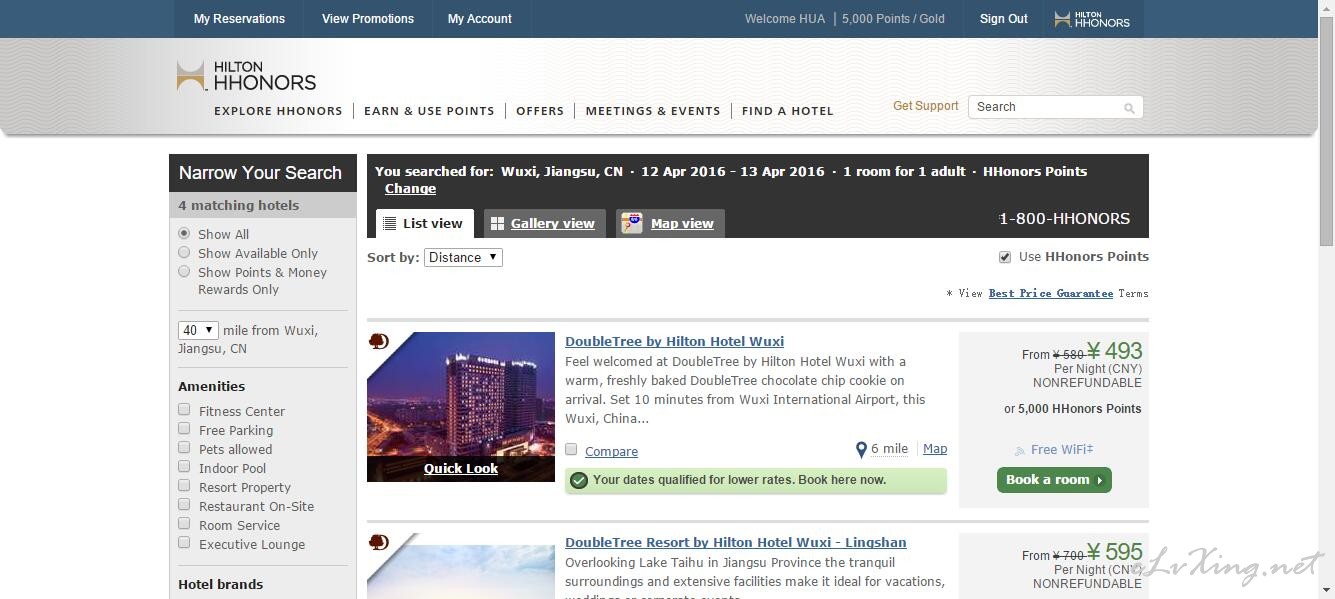Click the Gallery view grid icon

pos(497,224)
